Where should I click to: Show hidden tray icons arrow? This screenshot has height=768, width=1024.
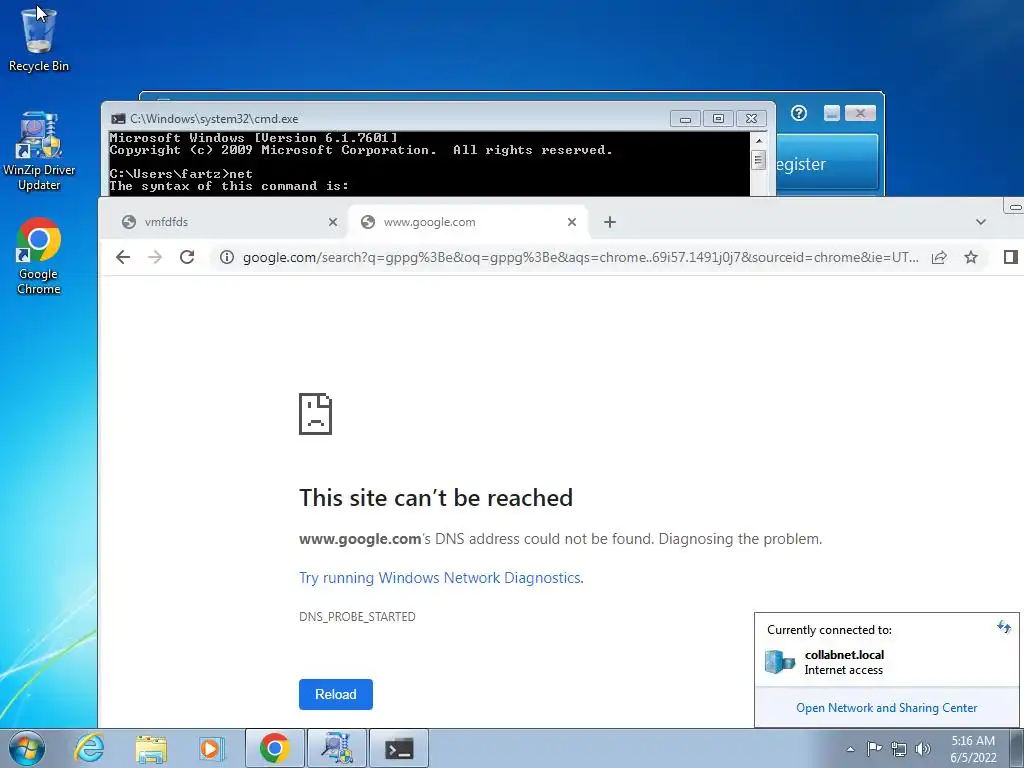coord(850,749)
